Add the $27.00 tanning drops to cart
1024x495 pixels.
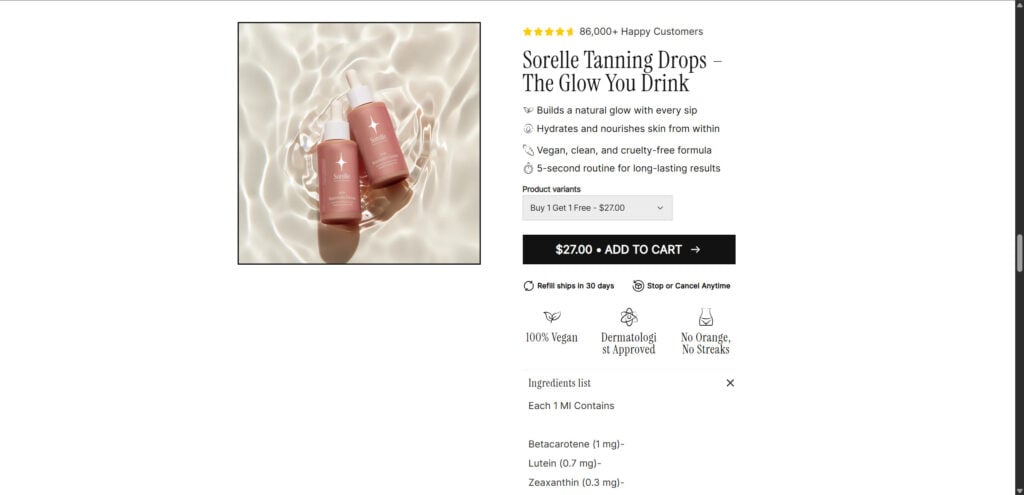[x=628, y=250]
